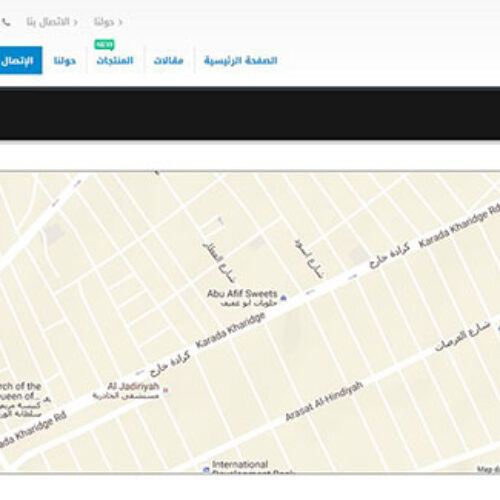
Task: Open the حولنا tab in main navigation bar
Action: click(x=65, y=61)
